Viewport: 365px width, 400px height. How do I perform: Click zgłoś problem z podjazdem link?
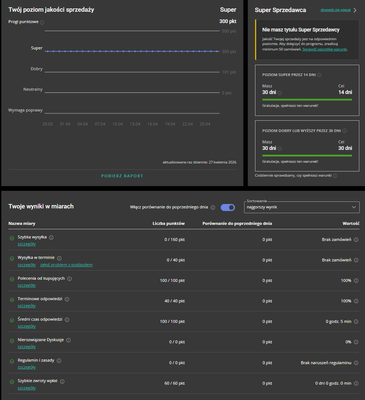click(66, 265)
